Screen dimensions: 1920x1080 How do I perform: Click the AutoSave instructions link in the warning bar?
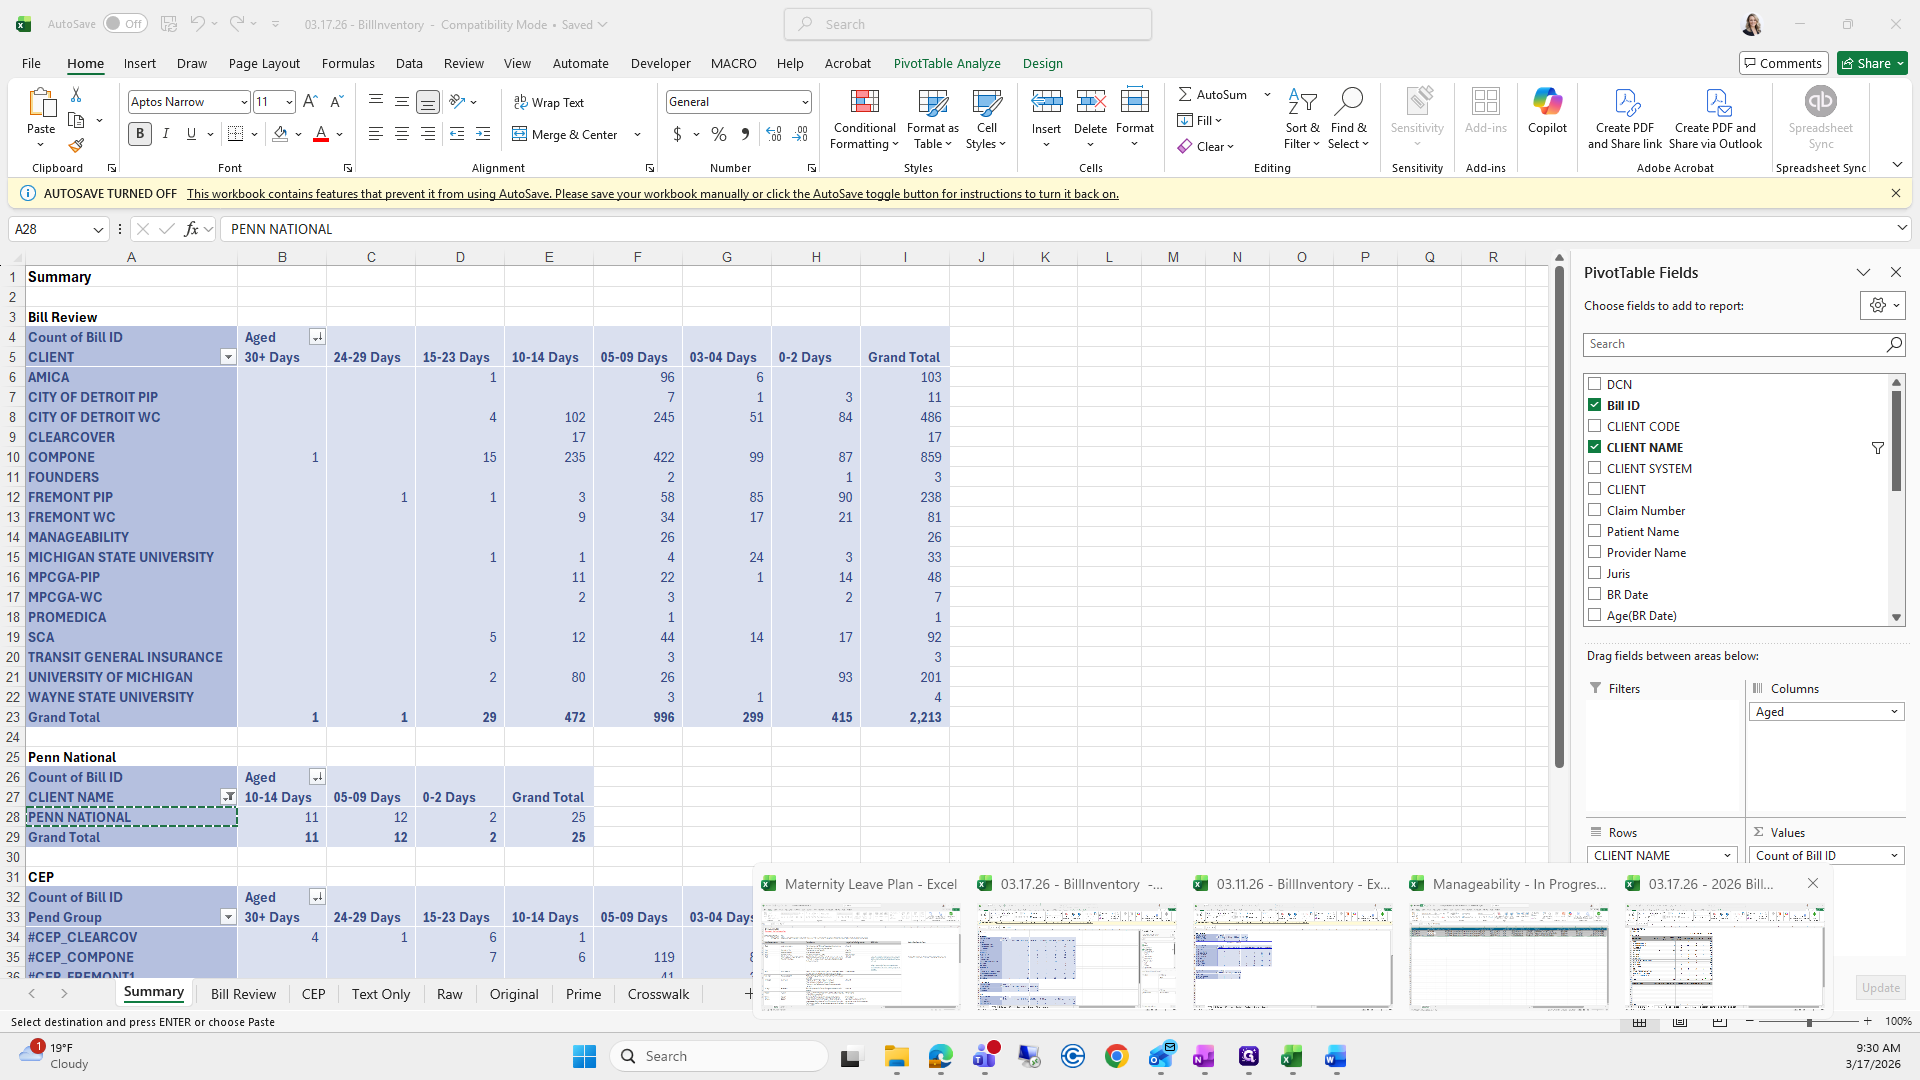[652, 194]
